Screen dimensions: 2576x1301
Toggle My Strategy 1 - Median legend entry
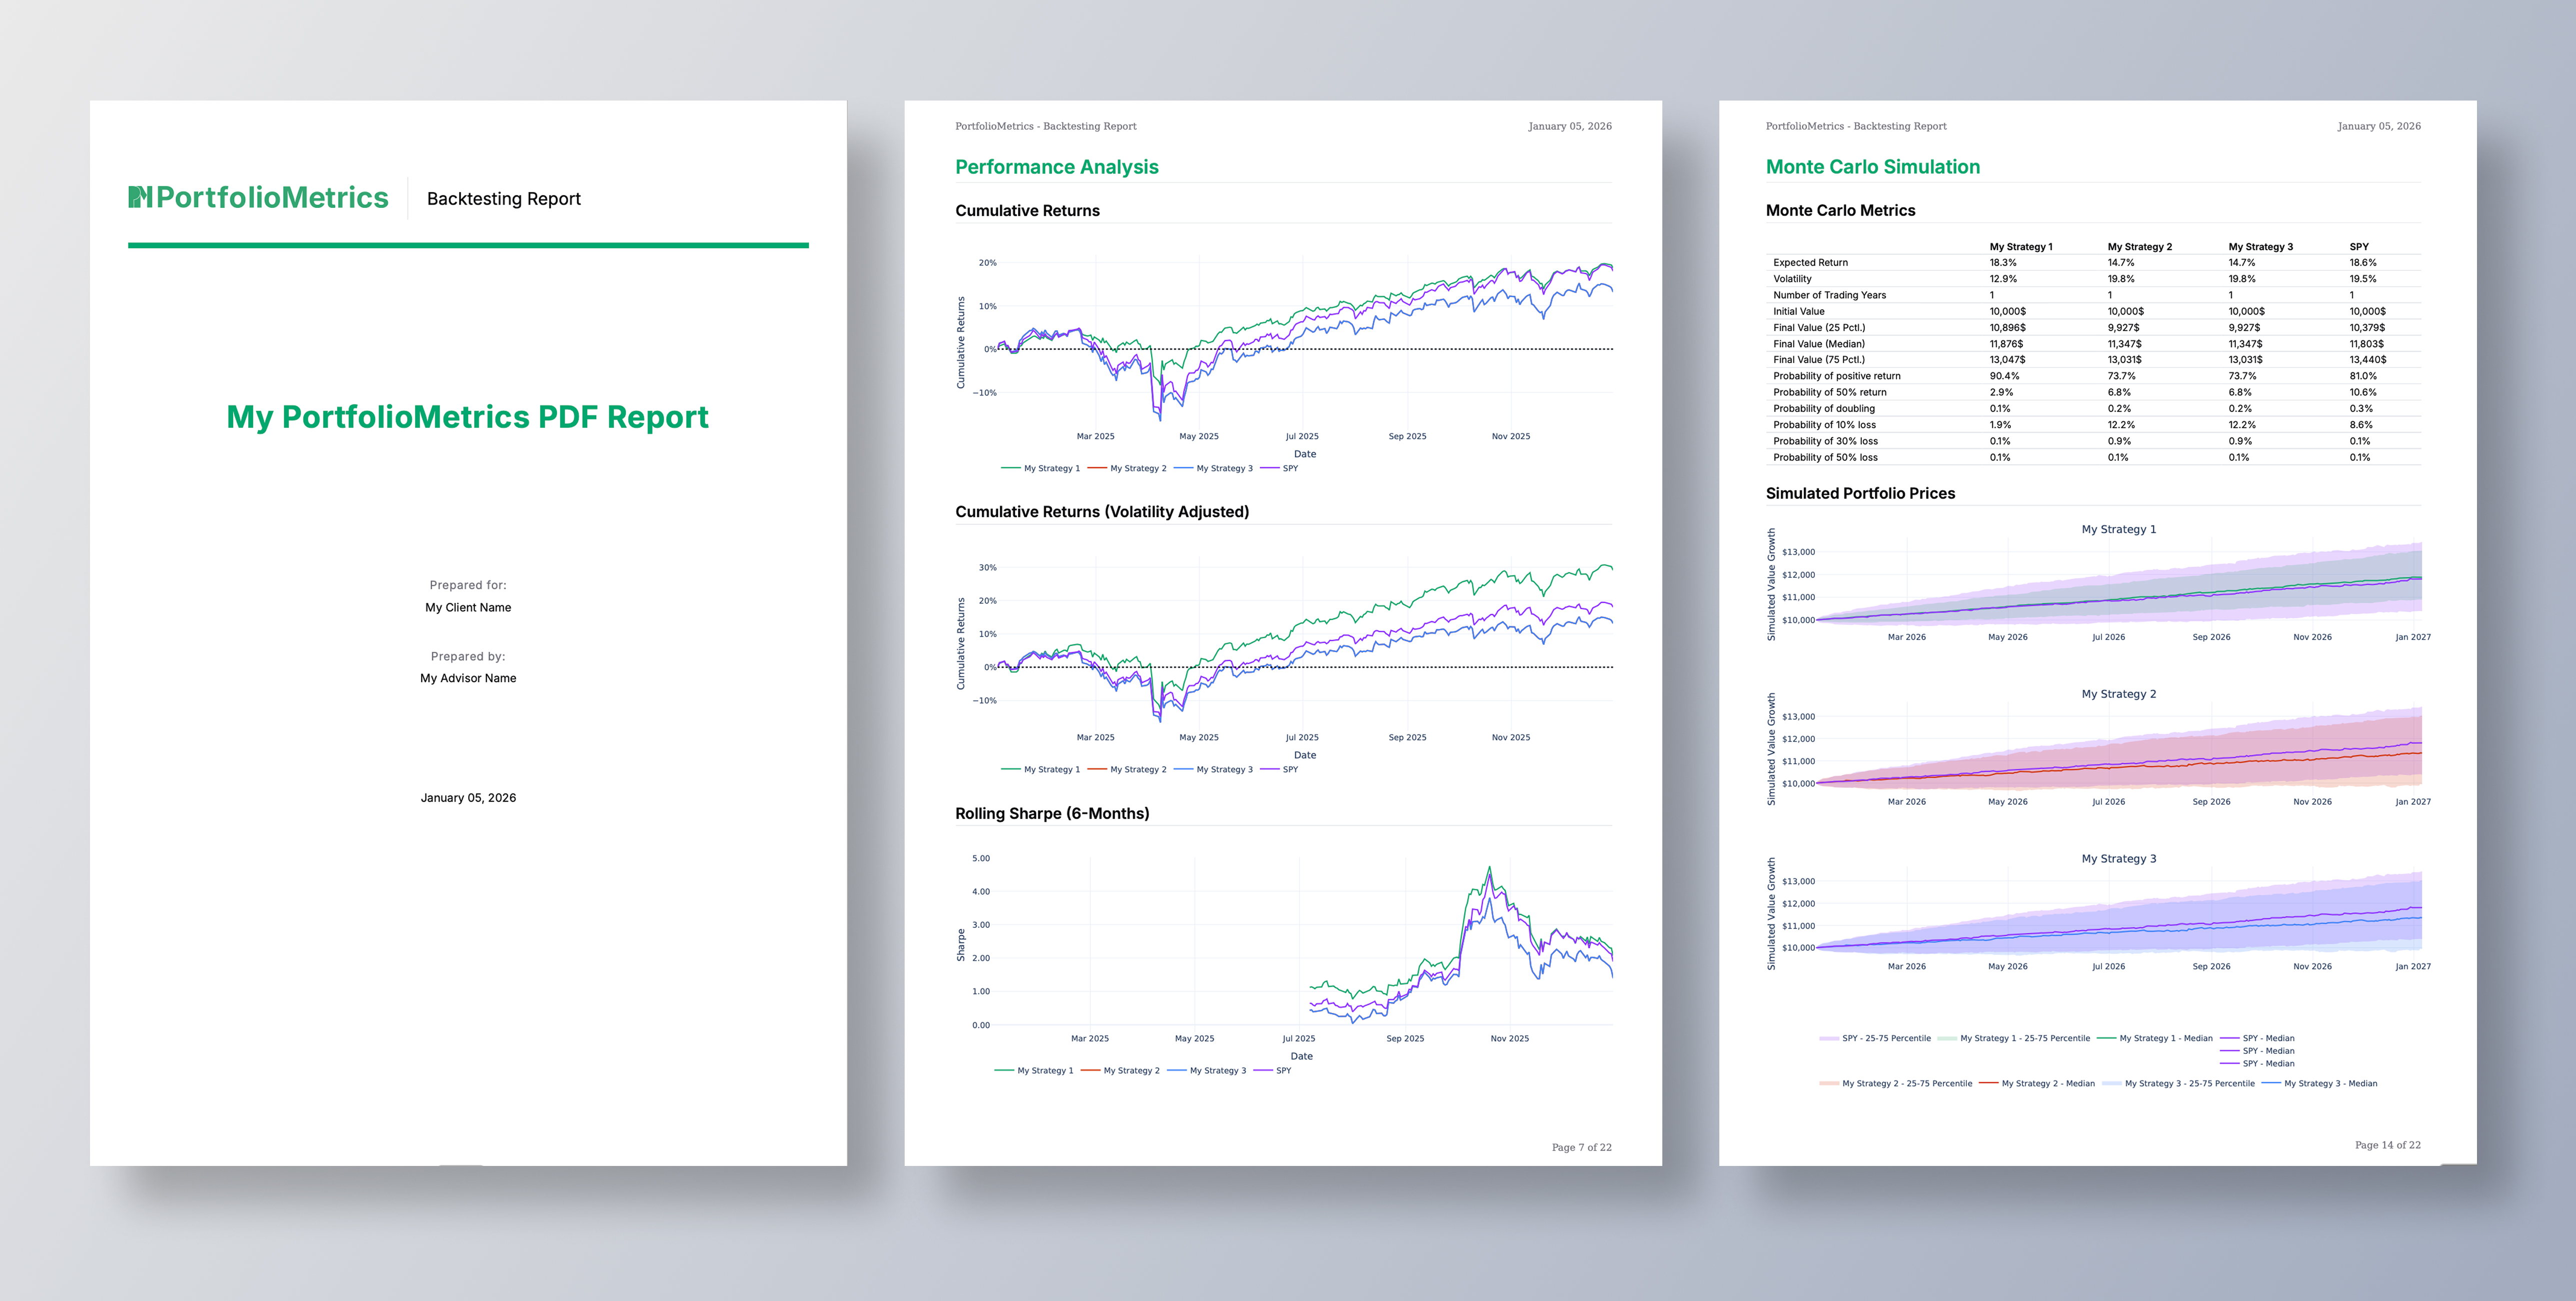pyautogui.click(x=2165, y=1038)
